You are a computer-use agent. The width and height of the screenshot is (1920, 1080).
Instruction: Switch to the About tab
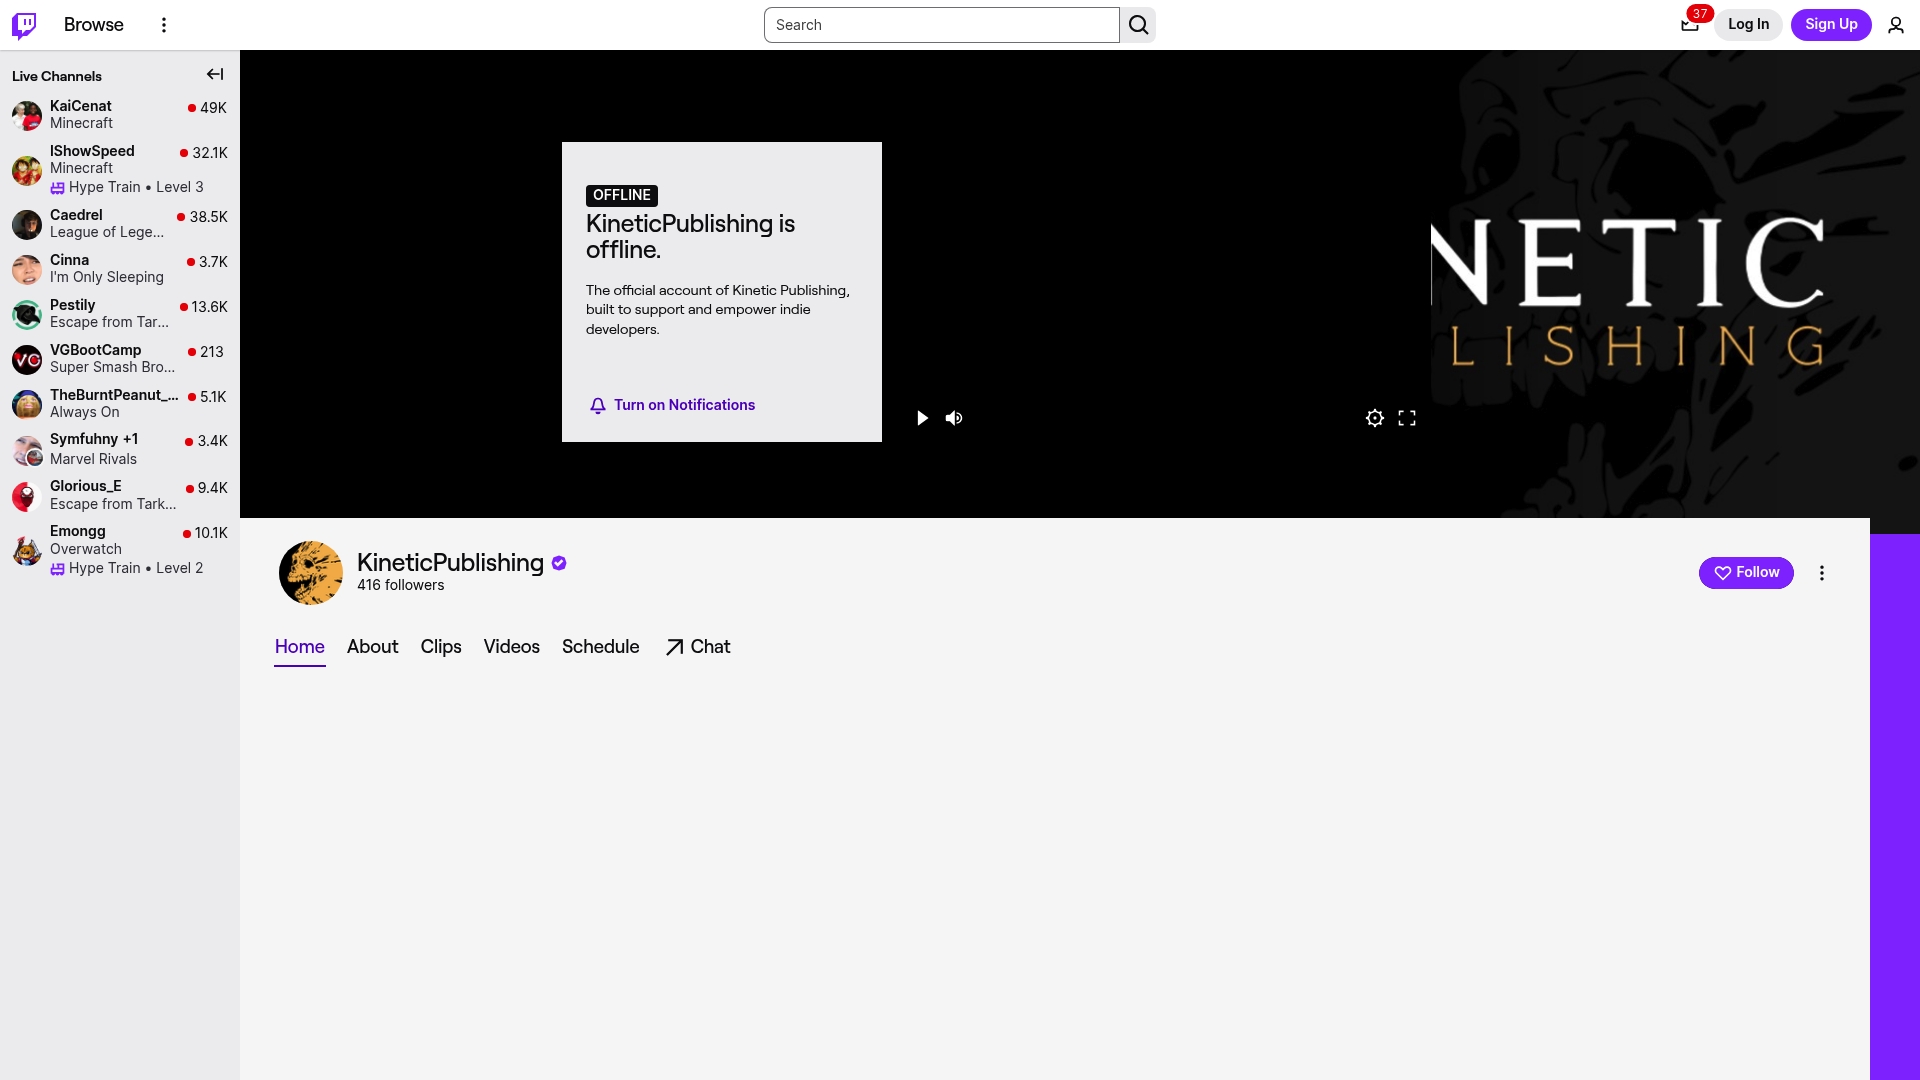click(x=373, y=647)
